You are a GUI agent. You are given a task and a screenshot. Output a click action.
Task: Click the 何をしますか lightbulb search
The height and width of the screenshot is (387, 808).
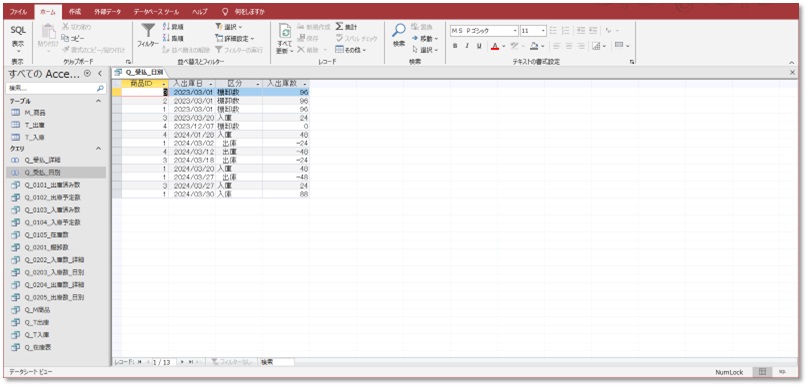point(242,11)
